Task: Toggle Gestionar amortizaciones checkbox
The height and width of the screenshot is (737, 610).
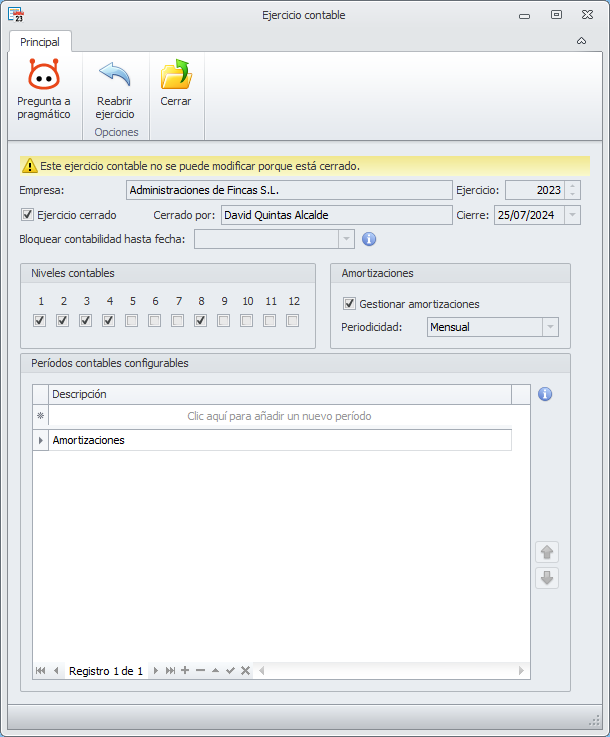Action: click(x=349, y=304)
